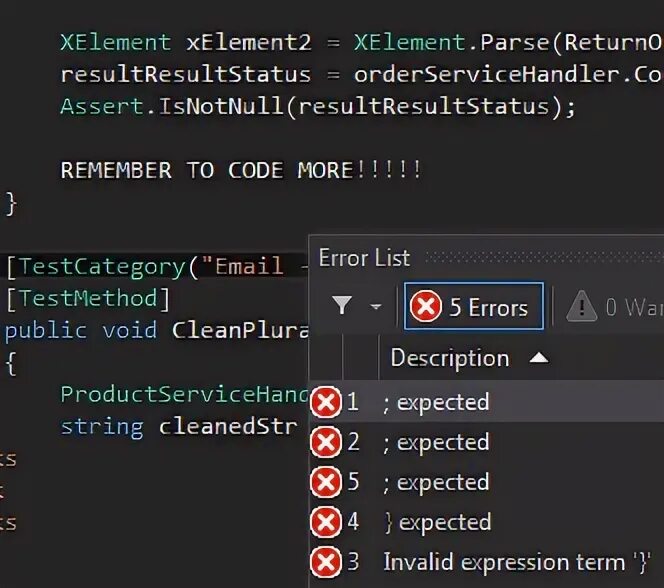Select error 1 '; expected' row
664x588 pixels.
pyautogui.click(x=487, y=401)
